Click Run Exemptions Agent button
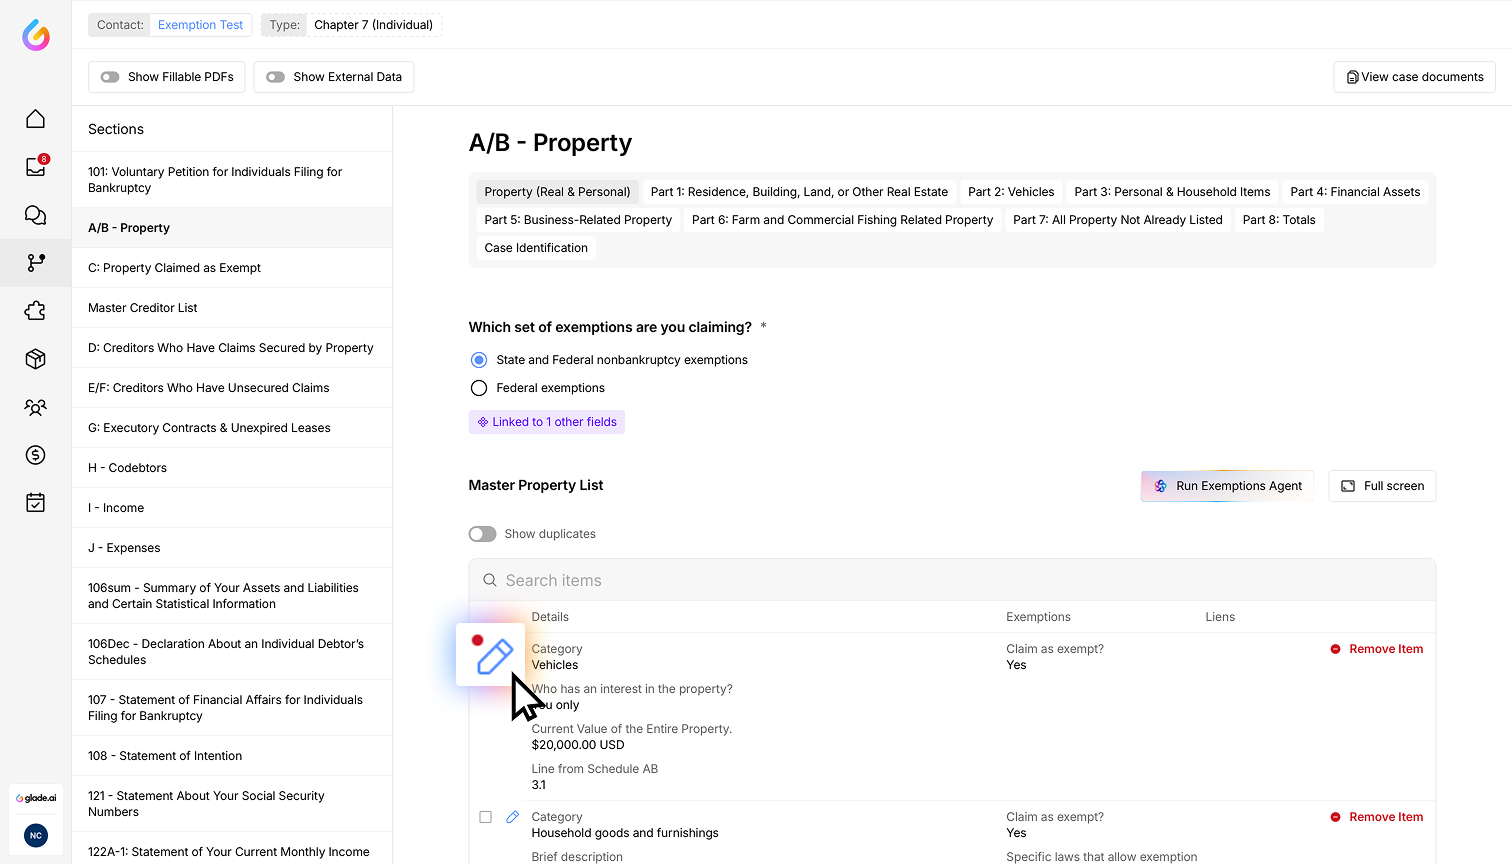 click(x=1227, y=486)
